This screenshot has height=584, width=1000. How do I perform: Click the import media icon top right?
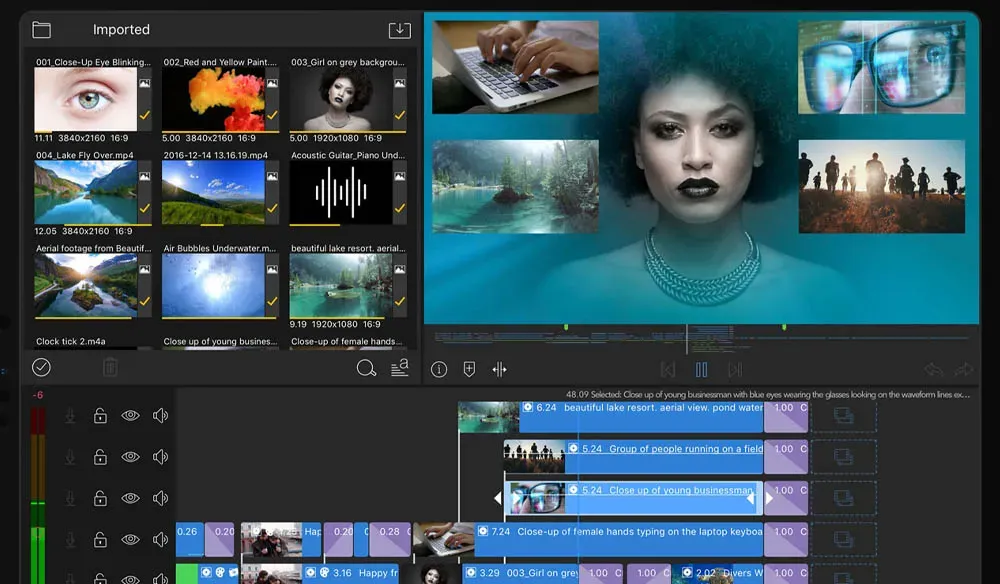[x=398, y=29]
